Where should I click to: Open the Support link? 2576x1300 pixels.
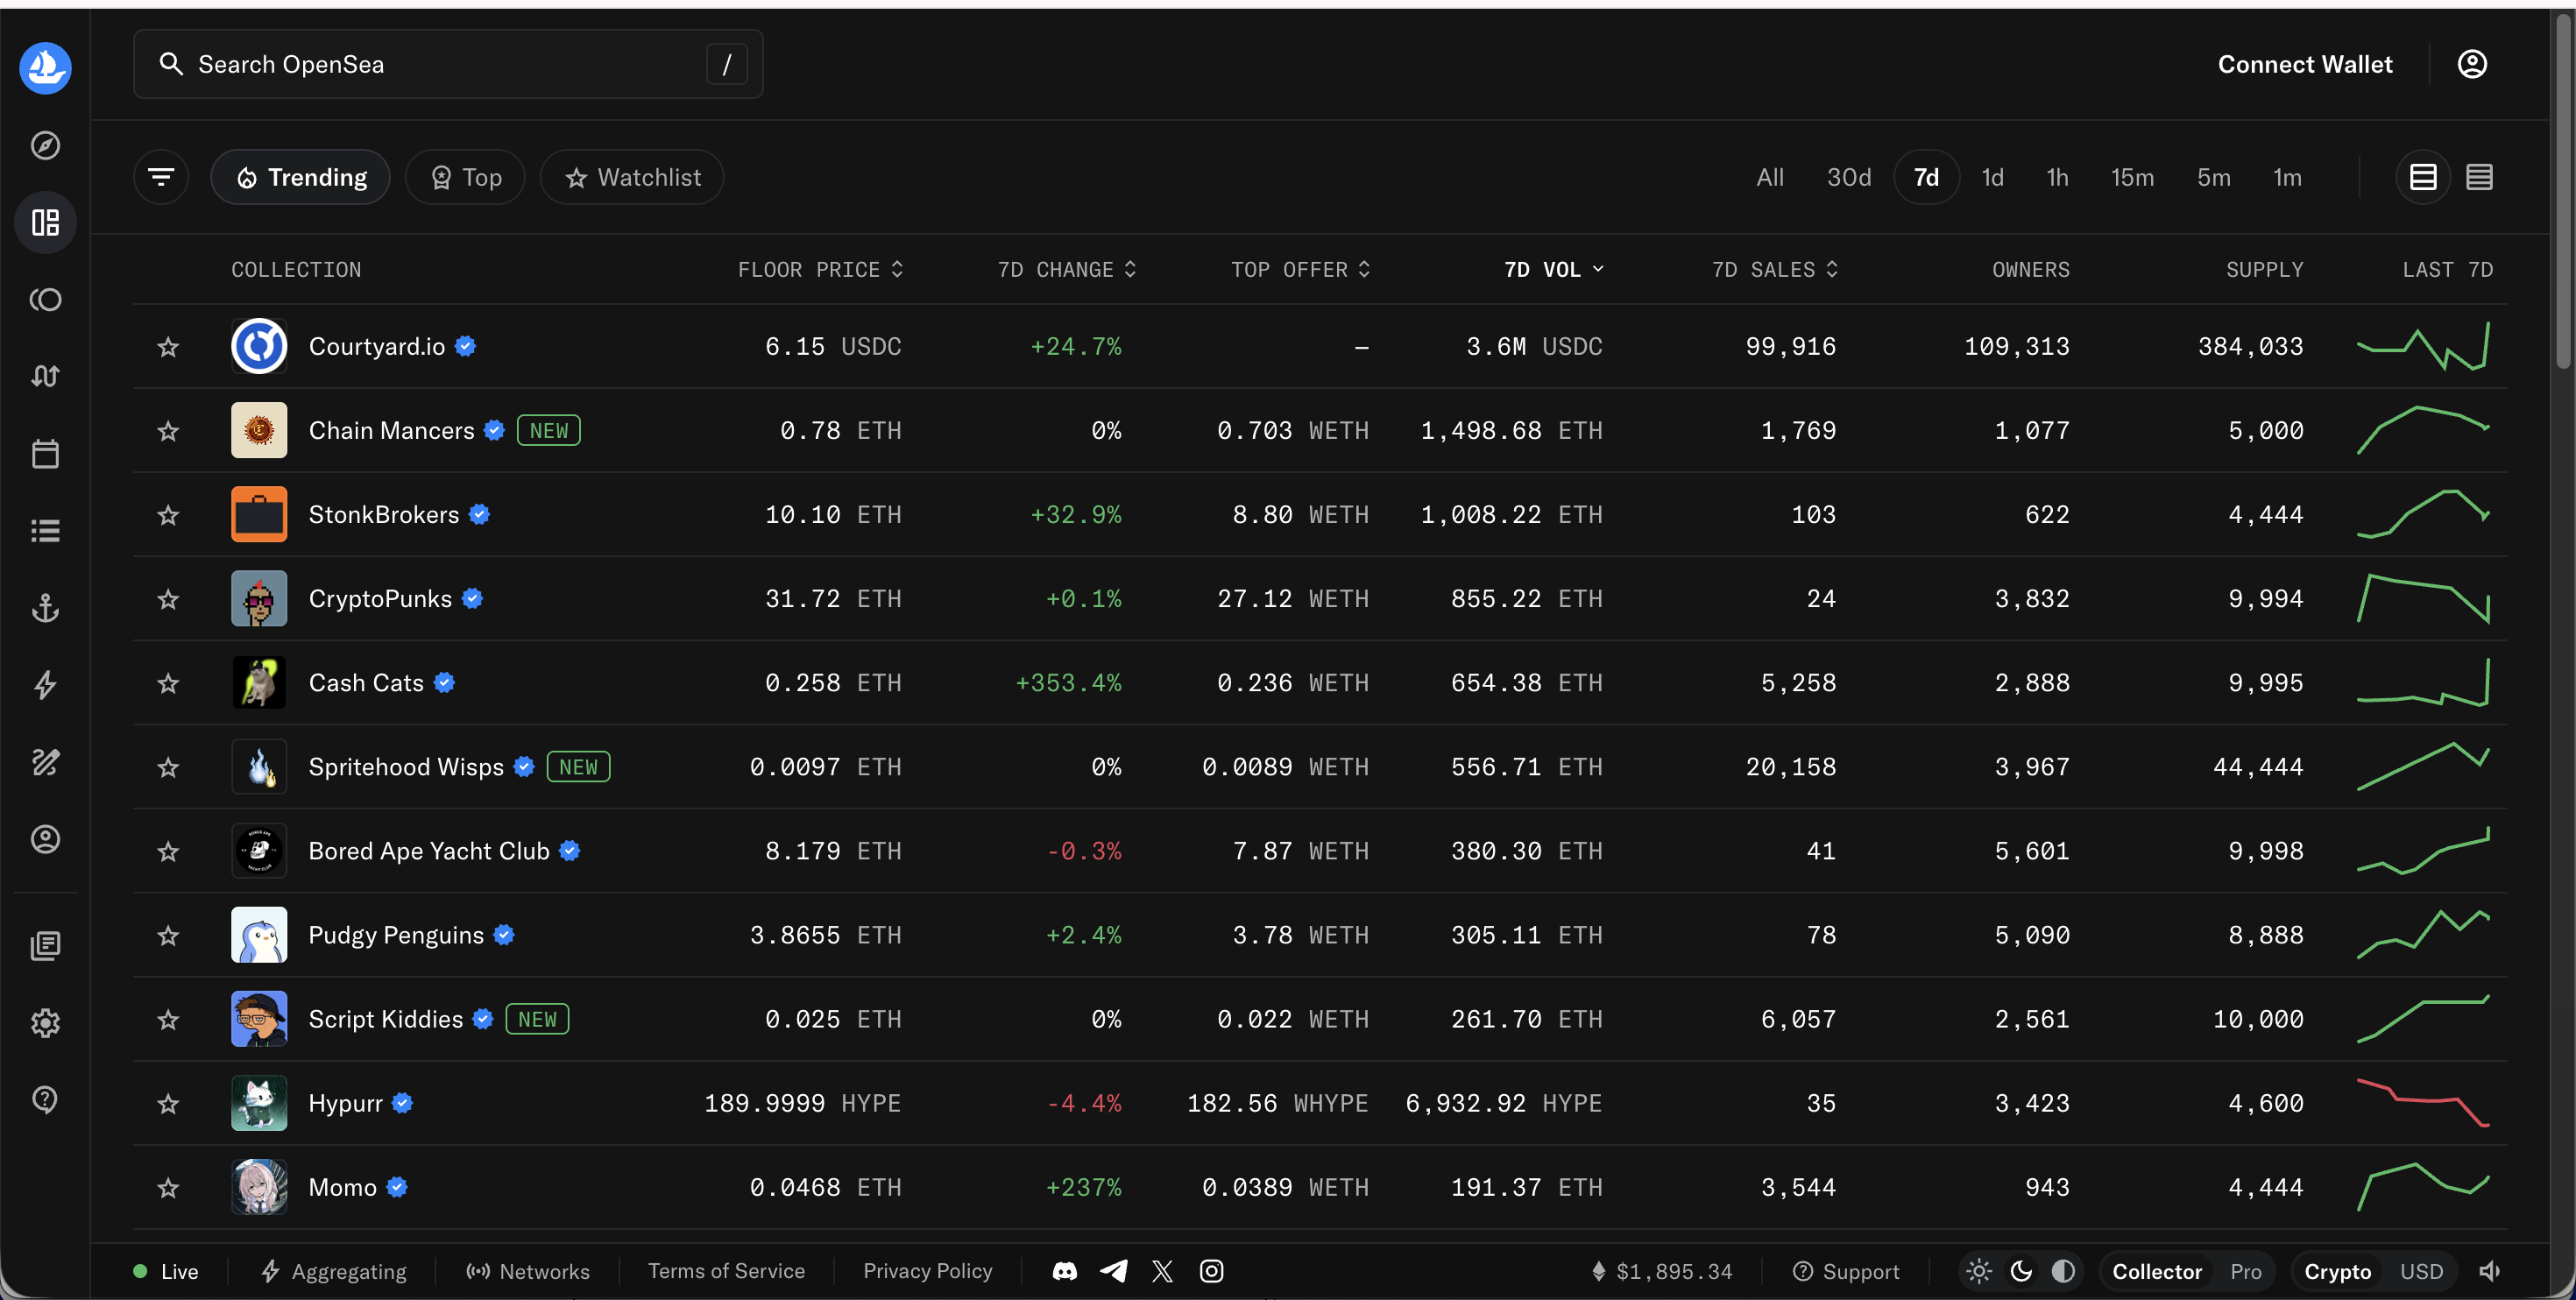tap(1846, 1271)
